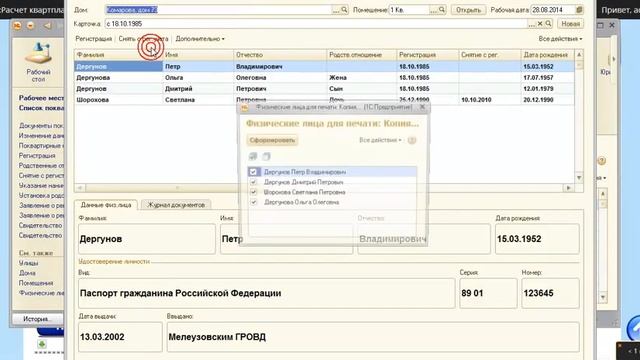Click Родств.отношение column header
This screenshot has height=360, width=640.
(x=361, y=55)
